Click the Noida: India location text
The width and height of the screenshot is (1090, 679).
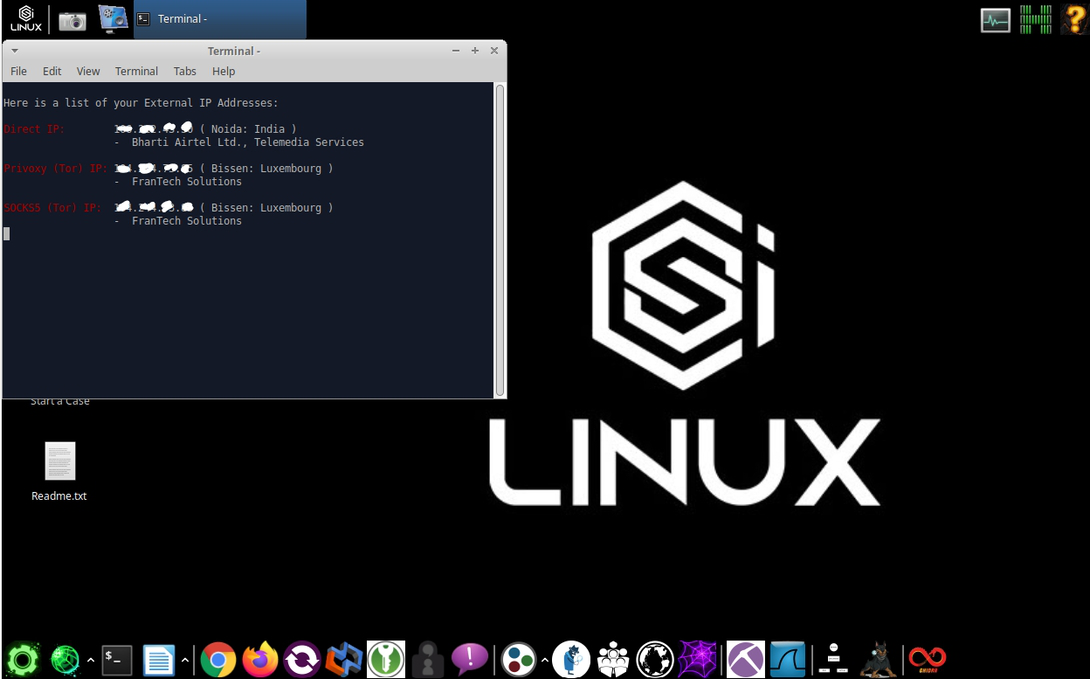(248, 129)
